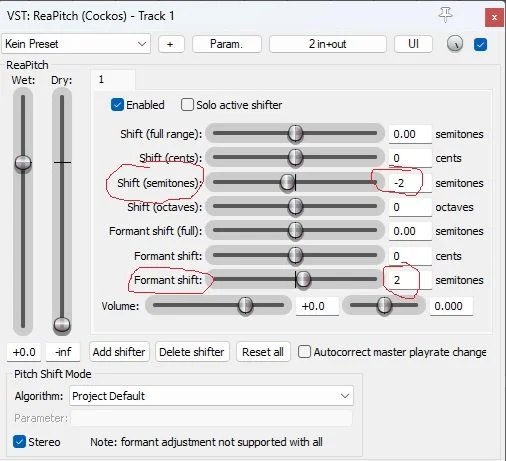Click the Volume slider handle

click(x=245, y=305)
